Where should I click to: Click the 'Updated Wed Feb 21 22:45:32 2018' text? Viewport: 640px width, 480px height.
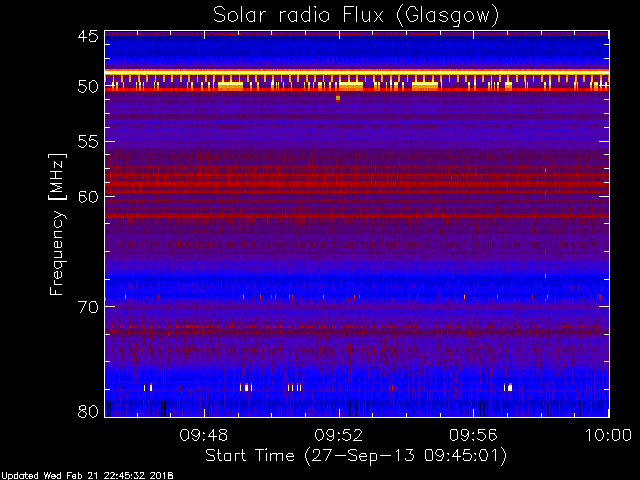coord(87,476)
